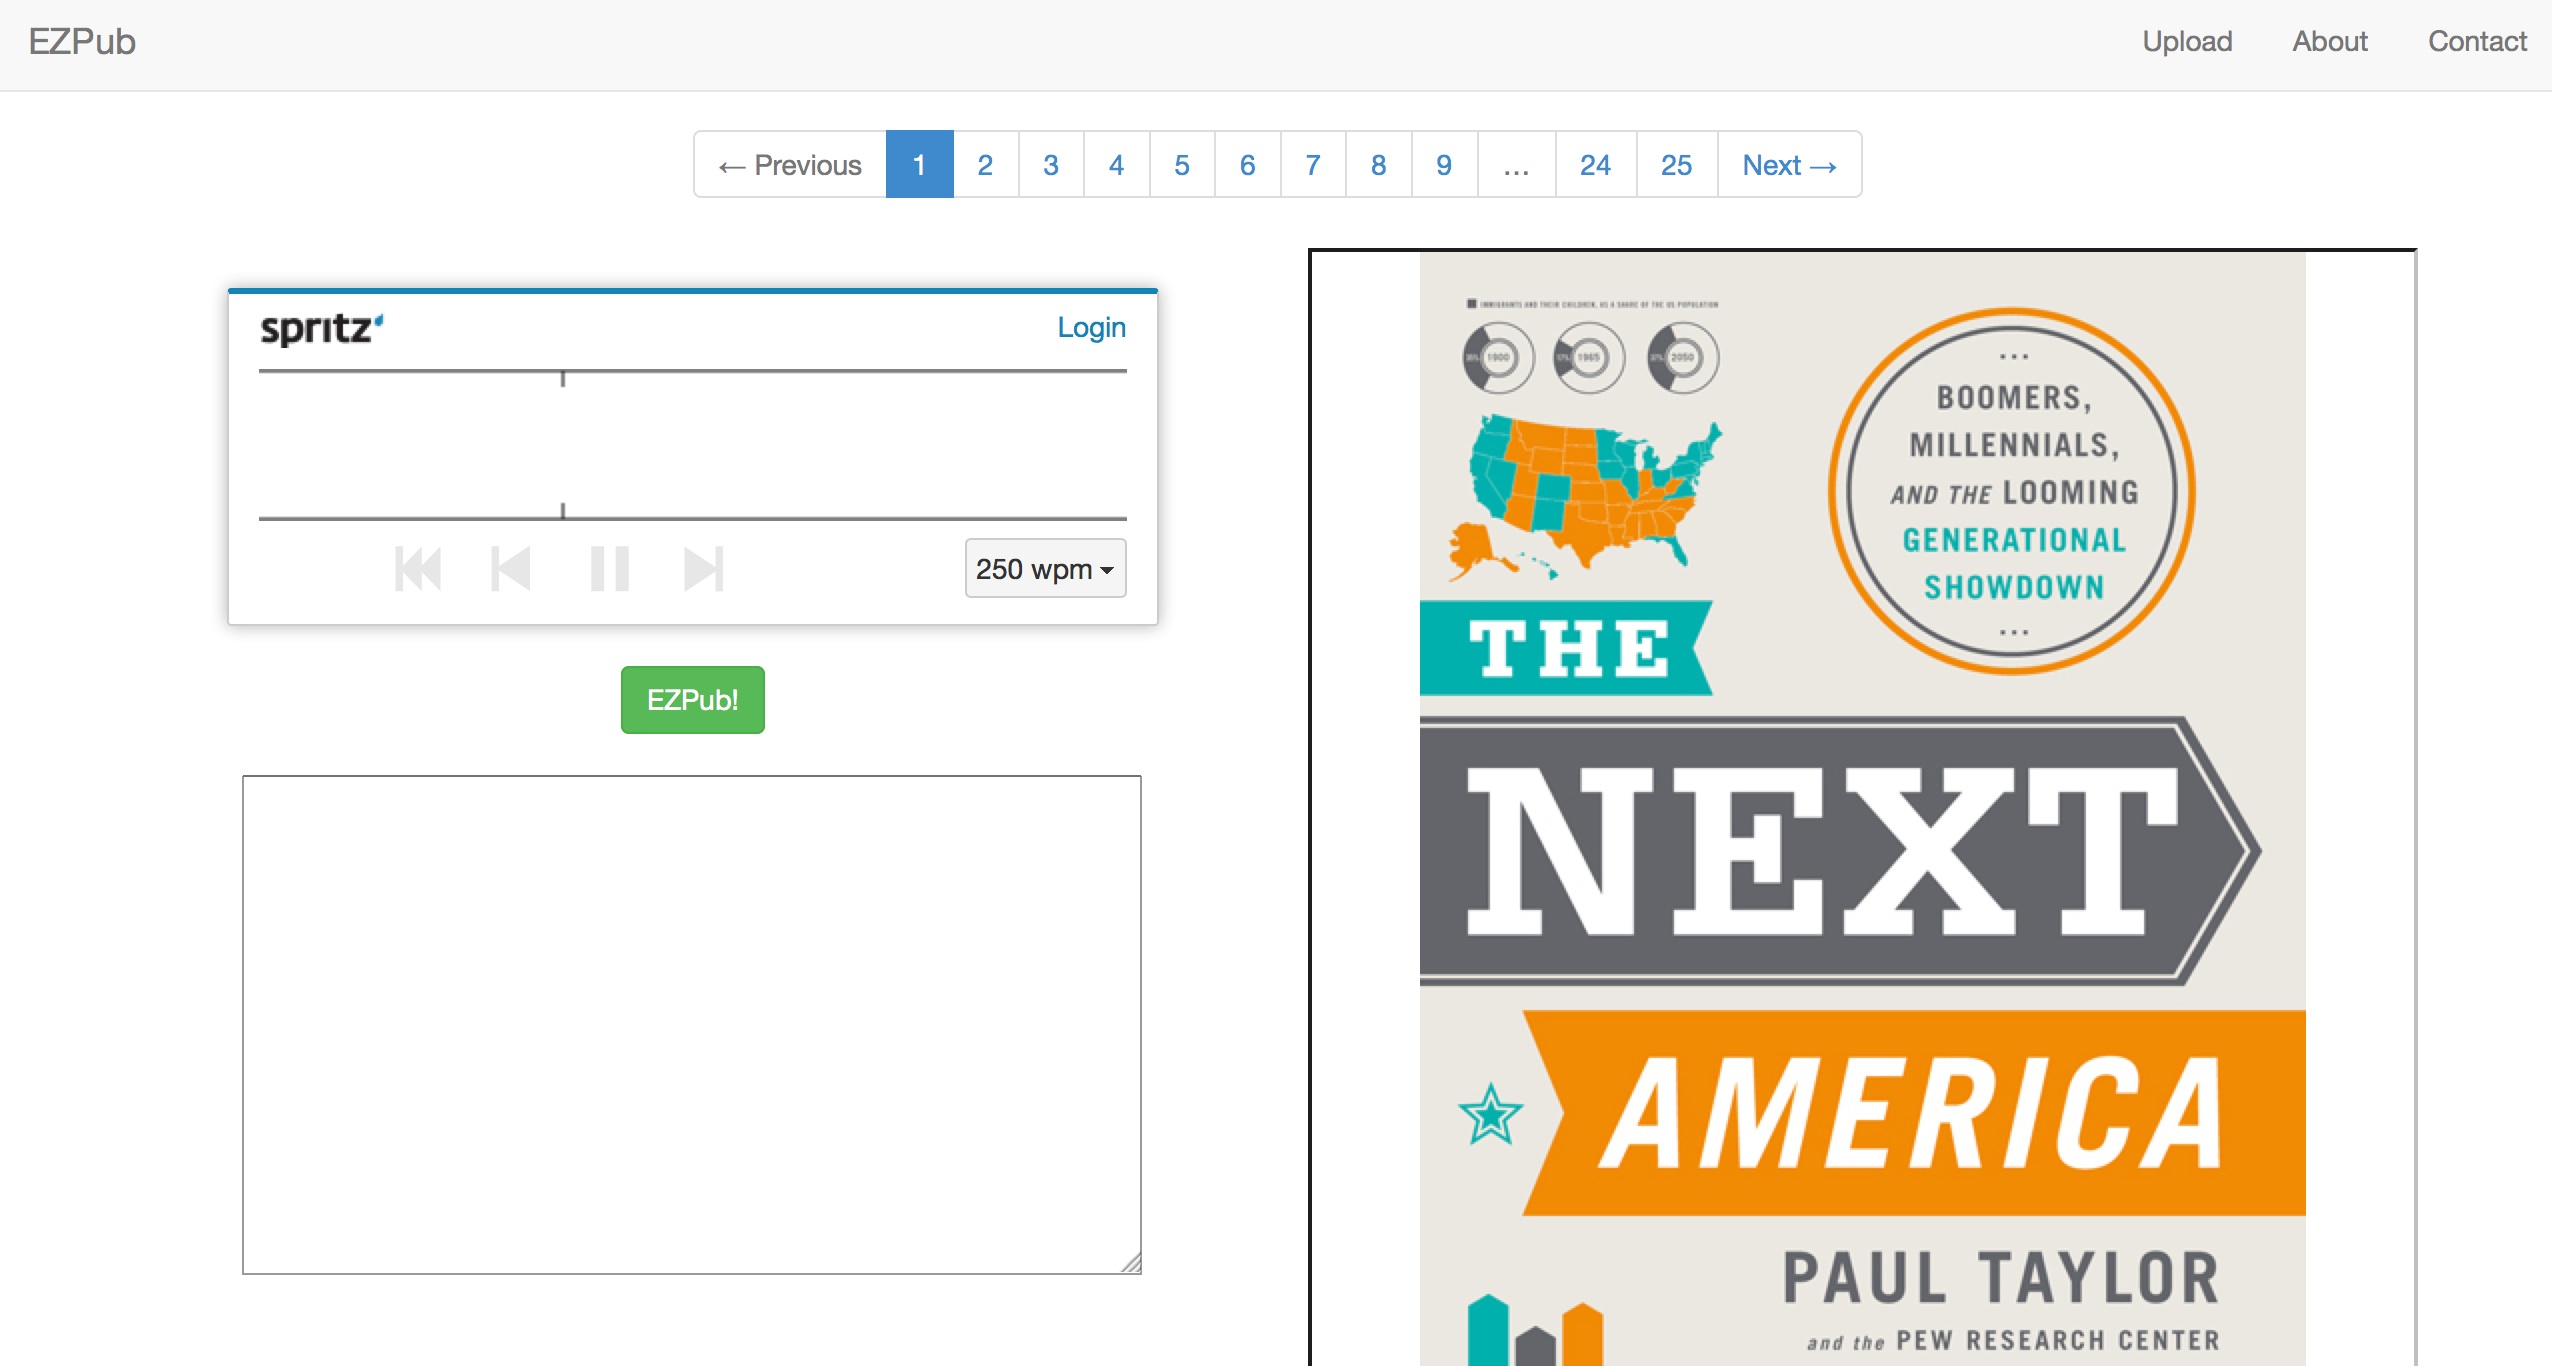Viewport: 2552px width, 1366px height.
Task: Click the EZPub brand logo
Action: pyautogui.click(x=82, y=42)
